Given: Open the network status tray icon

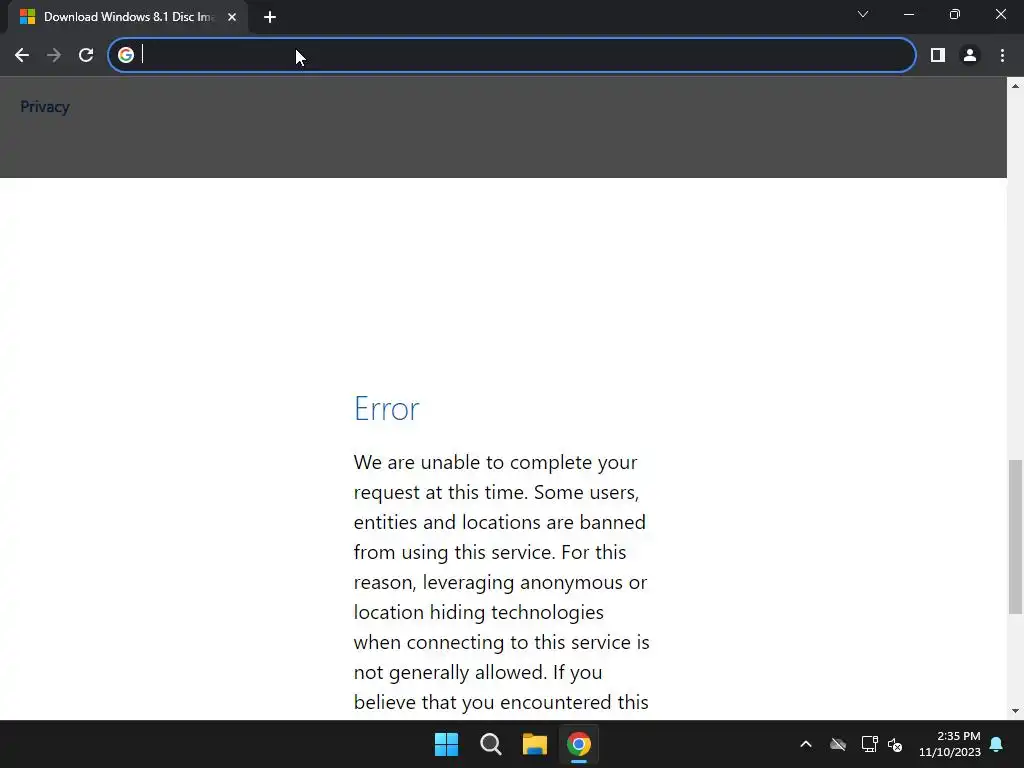Looking at the screenshot, I should [x=869, y=744].
